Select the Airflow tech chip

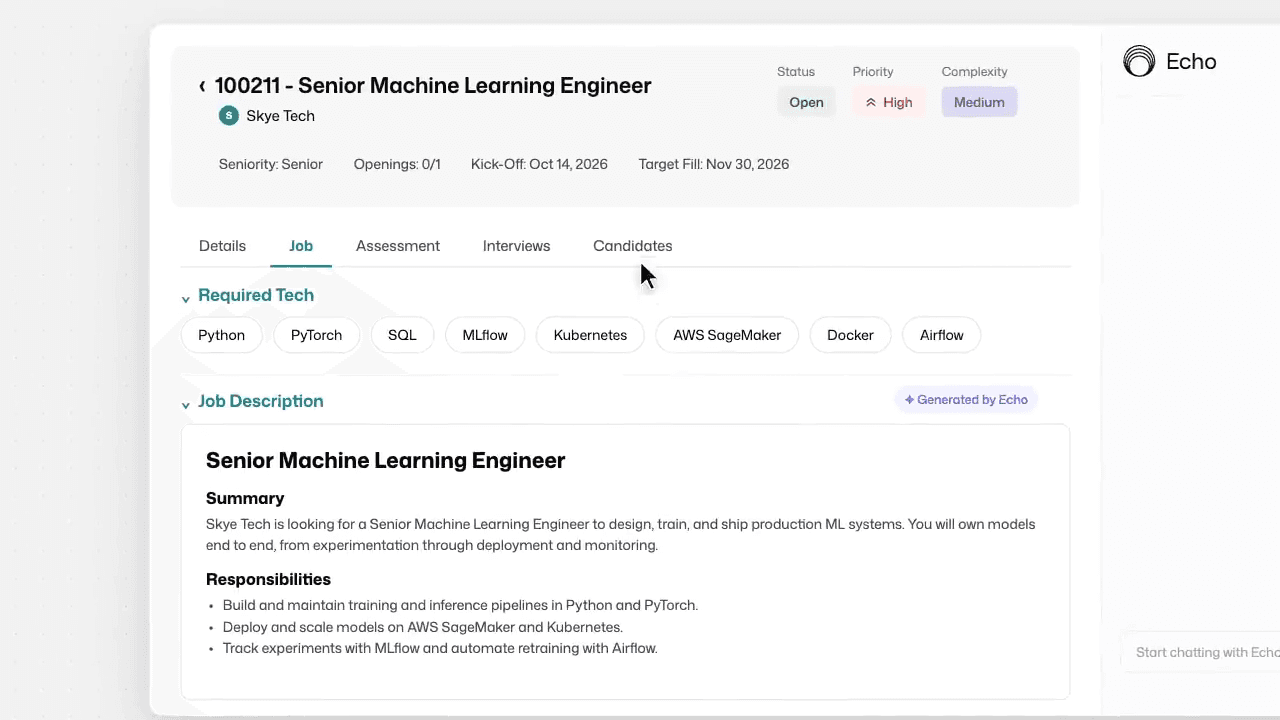click(x=942, y=335)
